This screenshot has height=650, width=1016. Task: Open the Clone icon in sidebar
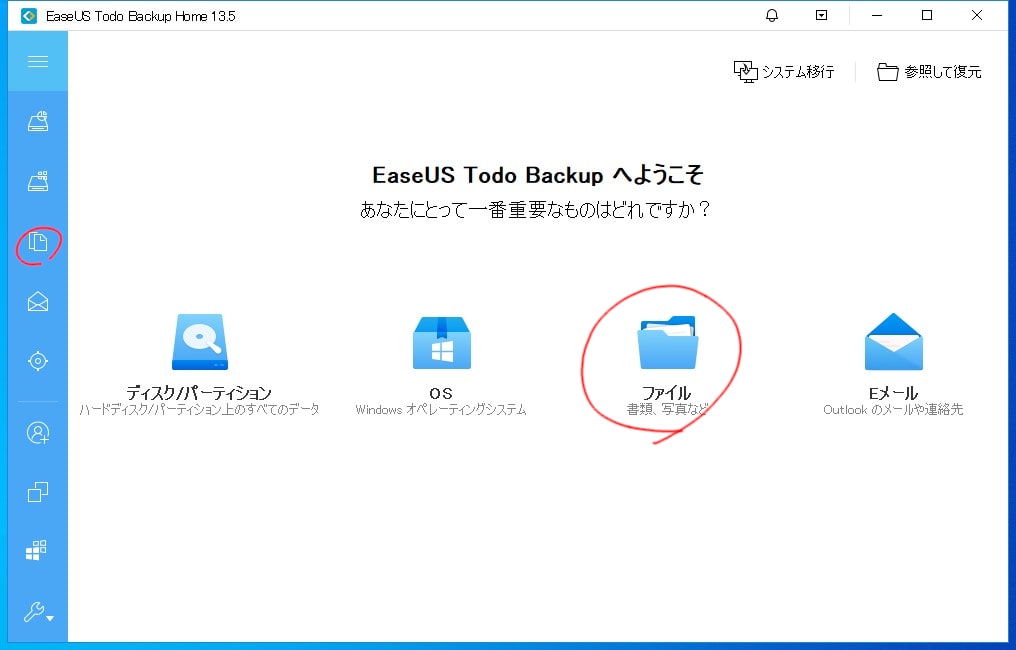pyautogui.click(x=38, y=492)
